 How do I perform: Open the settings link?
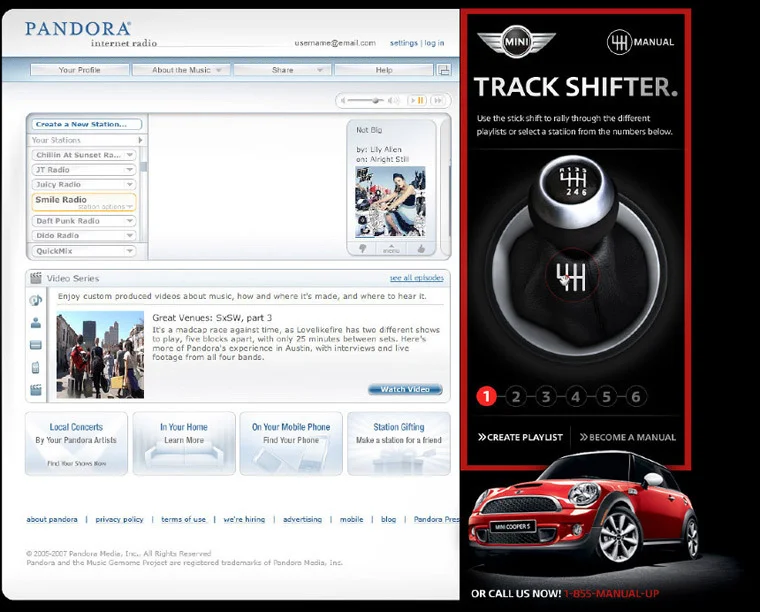coord(404,43)
